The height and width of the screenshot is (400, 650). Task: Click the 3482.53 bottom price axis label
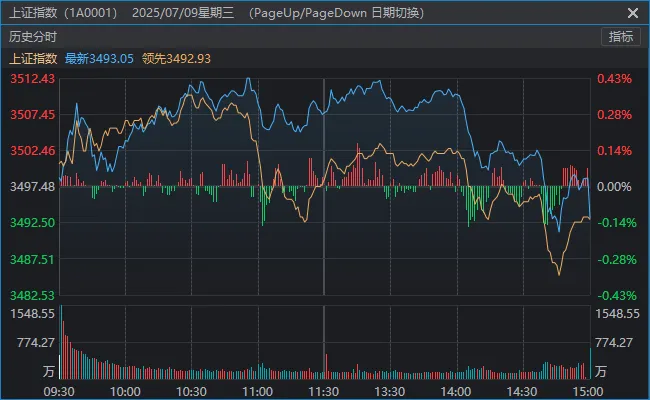(x=32, y=296)
